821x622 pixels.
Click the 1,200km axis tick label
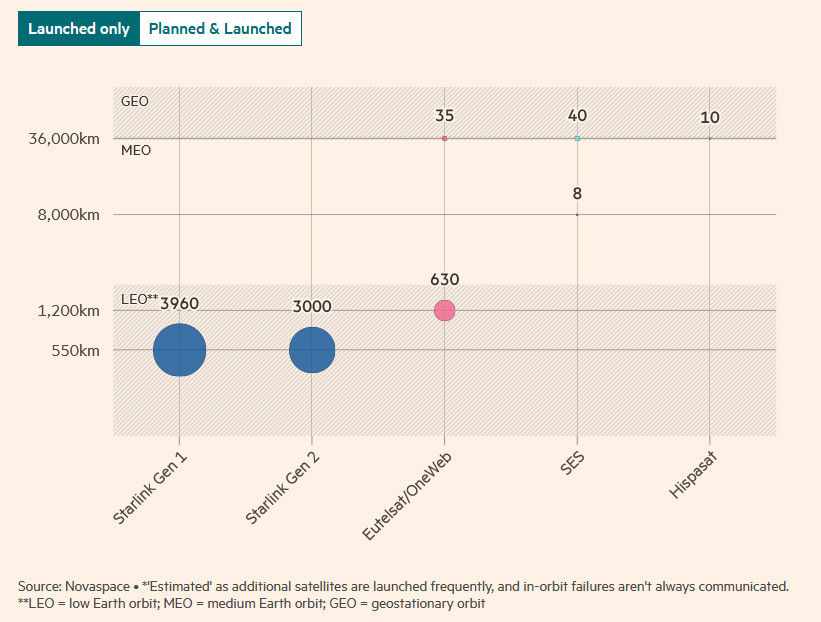69,311
